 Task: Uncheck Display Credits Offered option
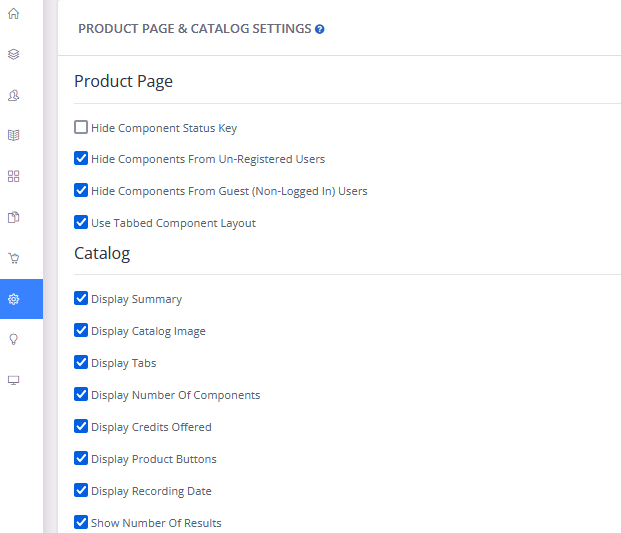tap(81, 426)
